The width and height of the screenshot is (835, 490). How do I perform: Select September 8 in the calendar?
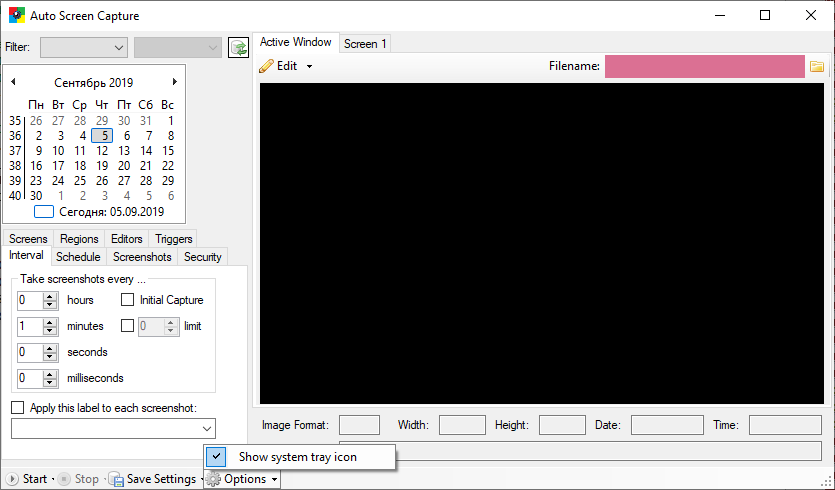click(170, 136)
